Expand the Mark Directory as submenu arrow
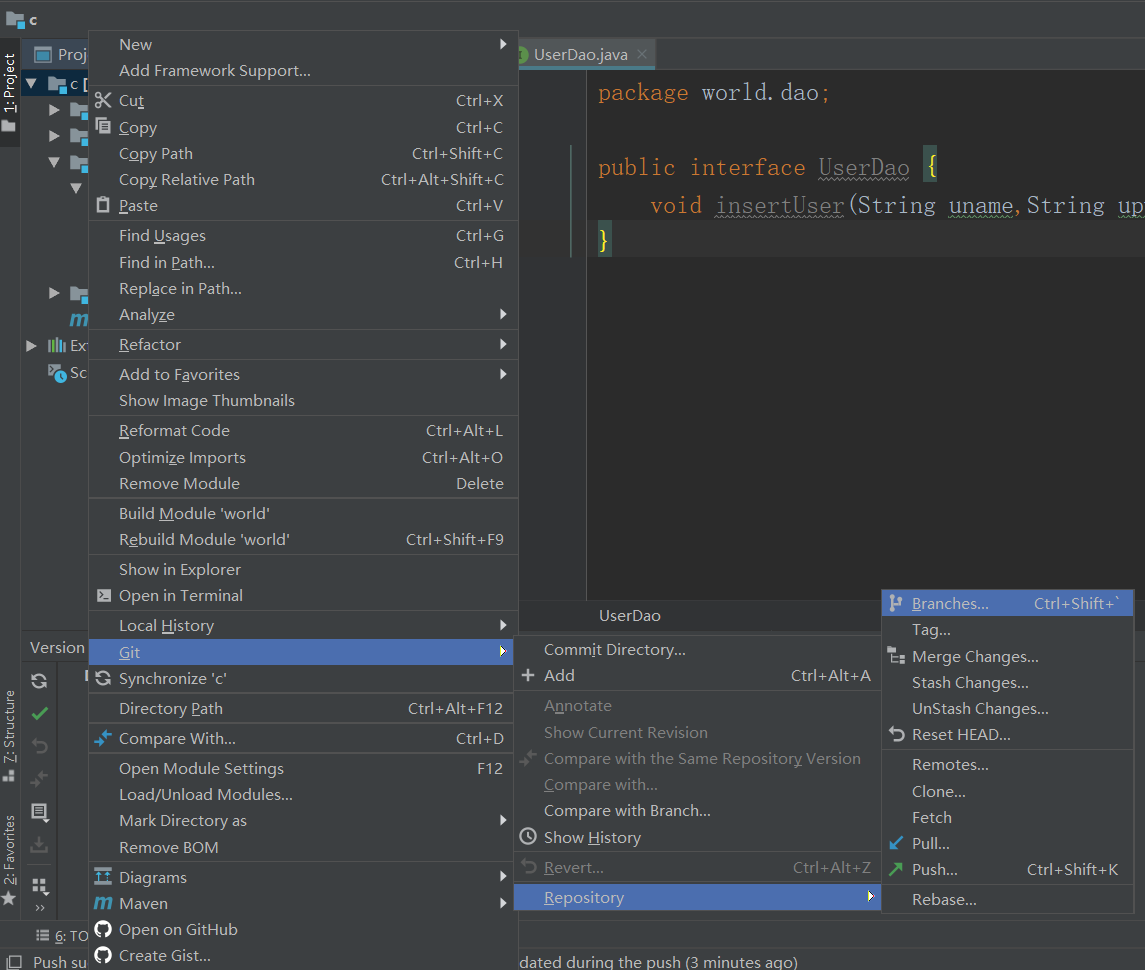Screen dimensions: 1145x970 pyautogui.click(x=502, y=820)
